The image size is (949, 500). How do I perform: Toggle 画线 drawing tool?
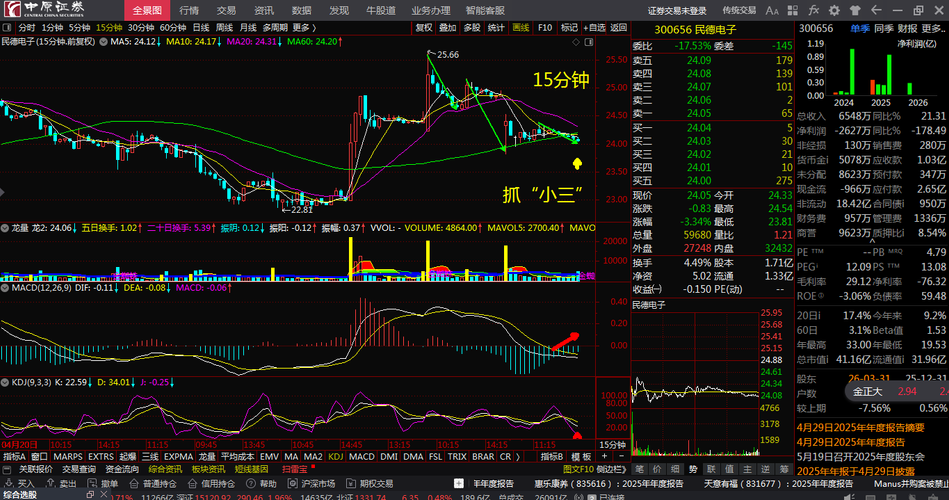coord(520,27)
